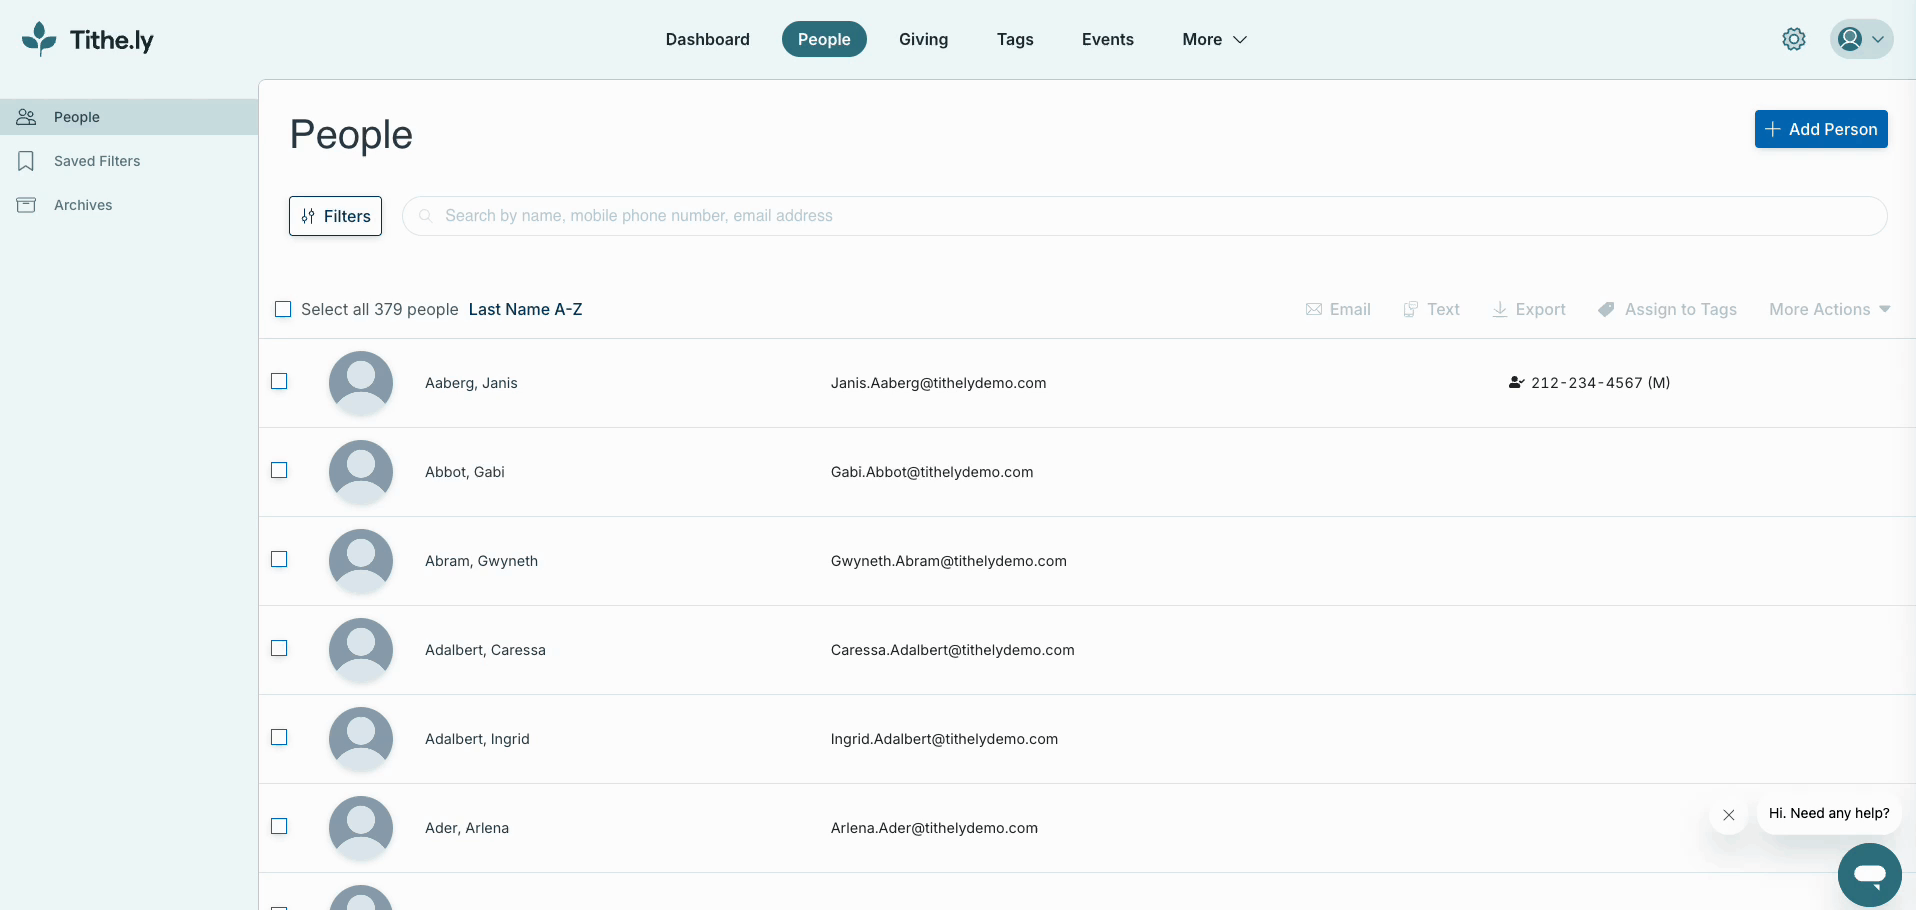The width and height of the screenshot is (1916, 910).
Task: Check the box for Abbot, Gabi
Action: coord(279,470)
